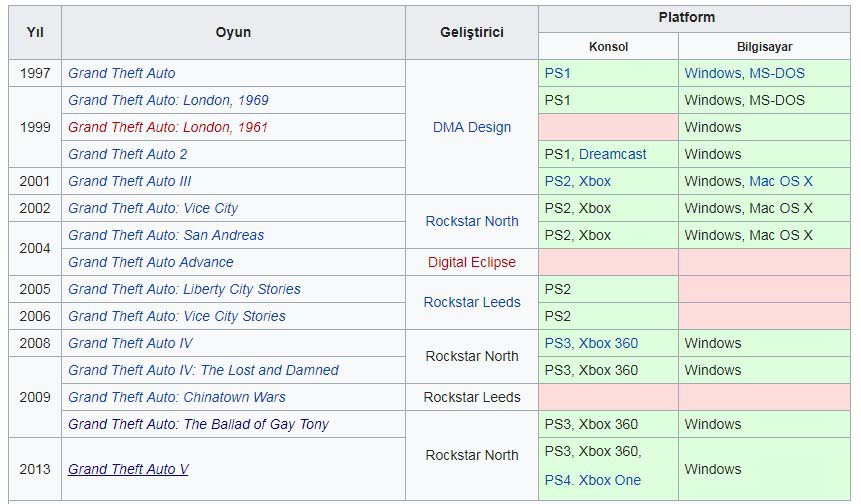The height and width of the screenshot is (504, 861).
Task: Click the Bilgisayar sub-header cell
Action: pos(765,47)
